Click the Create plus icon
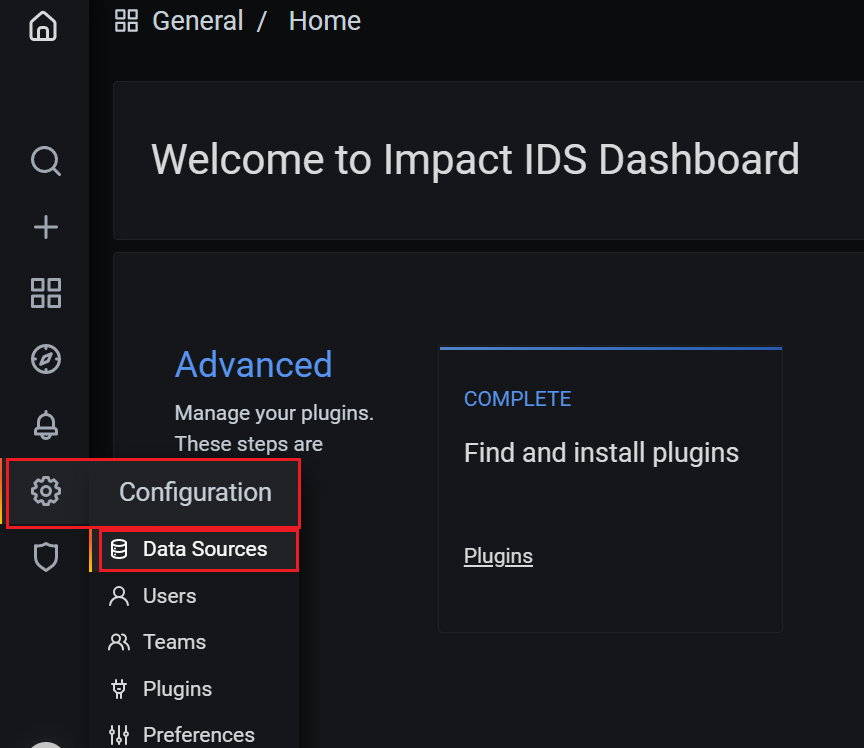The height and width of the screenshot is (748, 864). point(46,228)
